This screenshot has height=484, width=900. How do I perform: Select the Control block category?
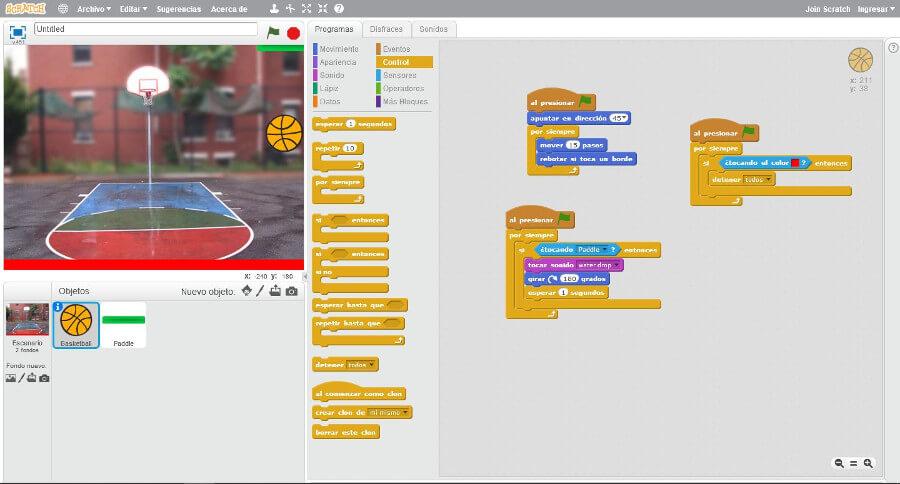pos(404,62)
